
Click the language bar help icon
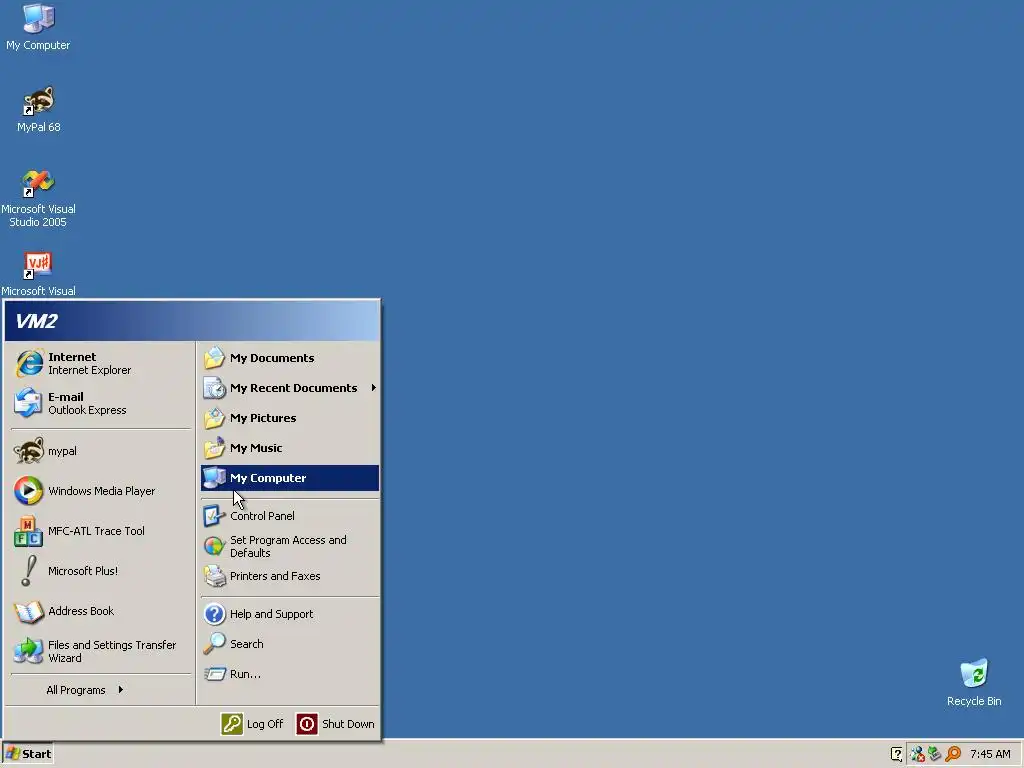point(897,754)
